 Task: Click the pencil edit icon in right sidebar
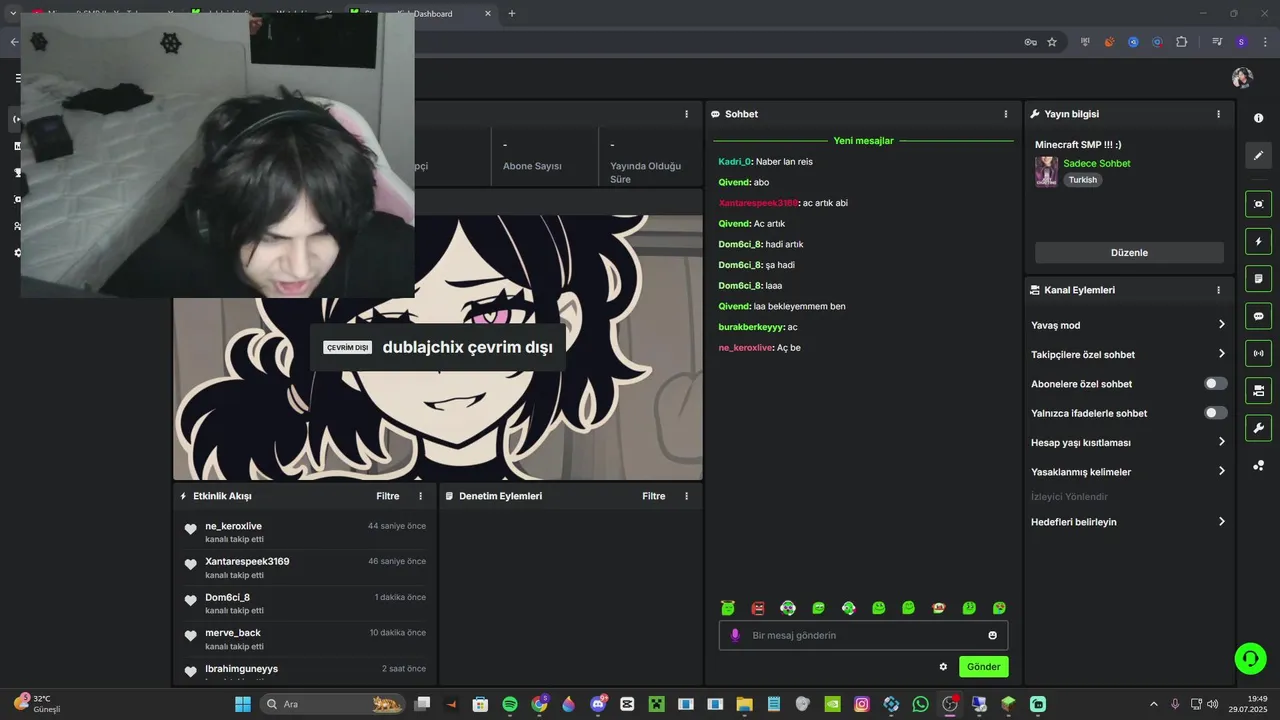(1258, 155)
